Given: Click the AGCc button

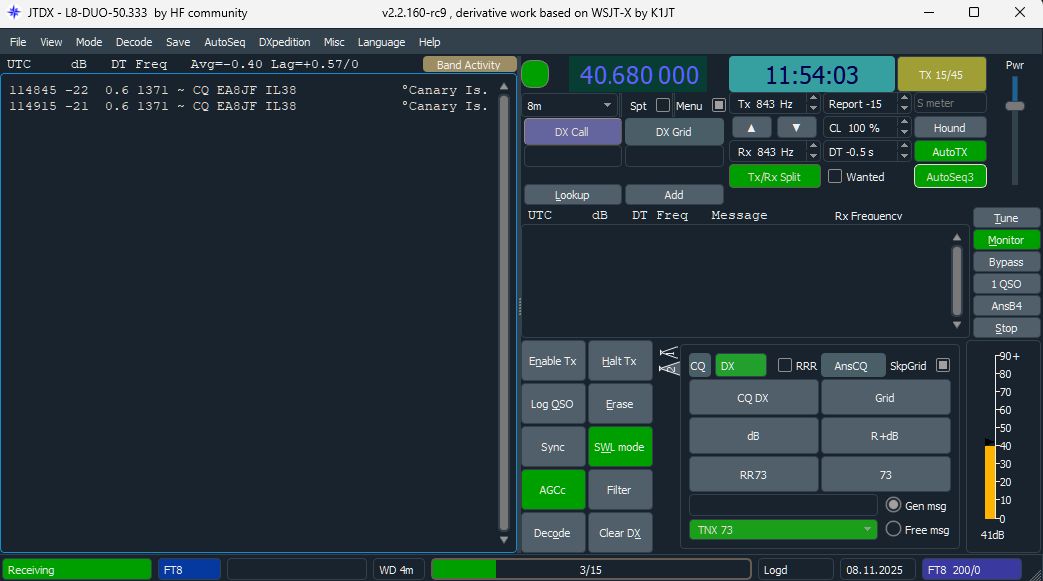Looking at the screenshot, I should click(553, 490).
